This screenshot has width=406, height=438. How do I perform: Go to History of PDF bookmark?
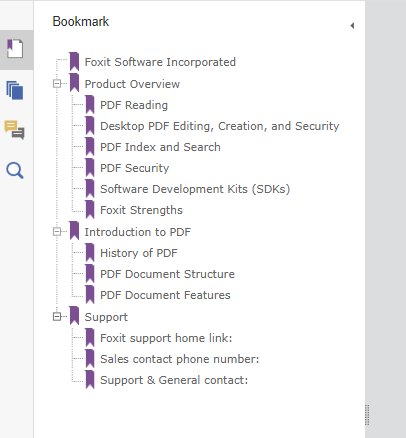pos(139,253)
